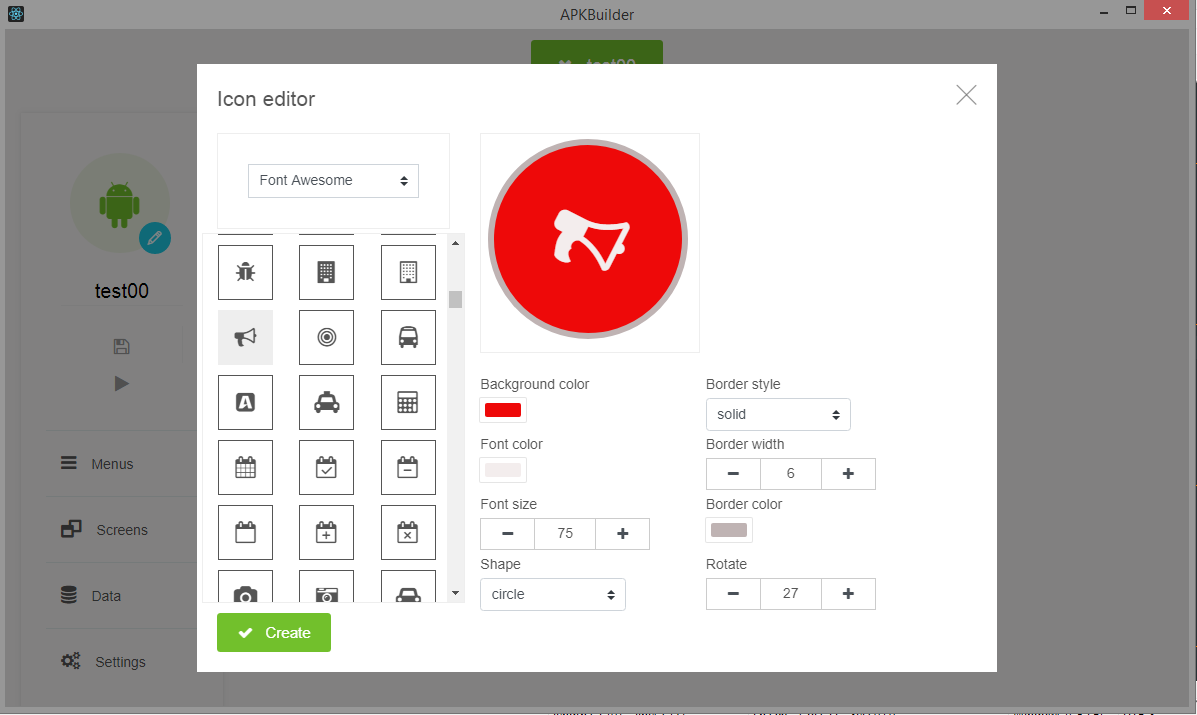1197x715 pixels.
Task: Open the Shape dropdown set to circle
Action: (x=552, y=594)
